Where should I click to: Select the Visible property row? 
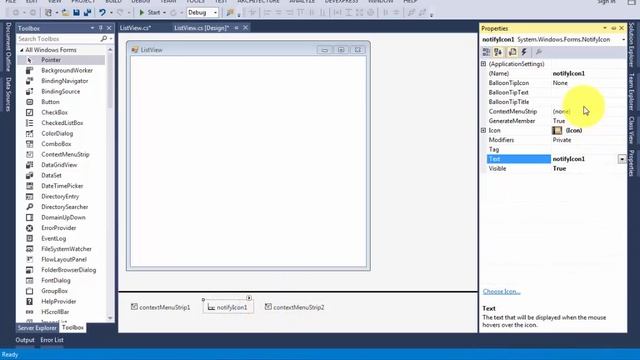(x=556, y=169)
